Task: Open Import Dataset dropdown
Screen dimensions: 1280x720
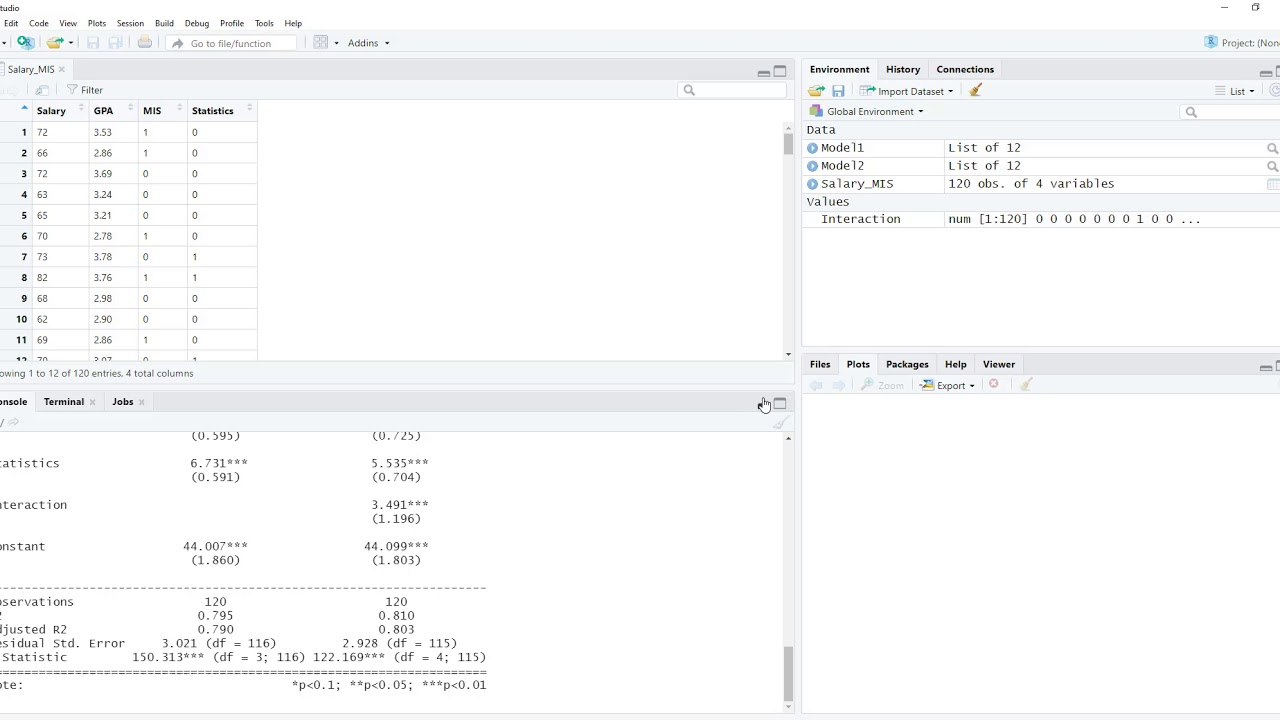Action: click(907, 91)
